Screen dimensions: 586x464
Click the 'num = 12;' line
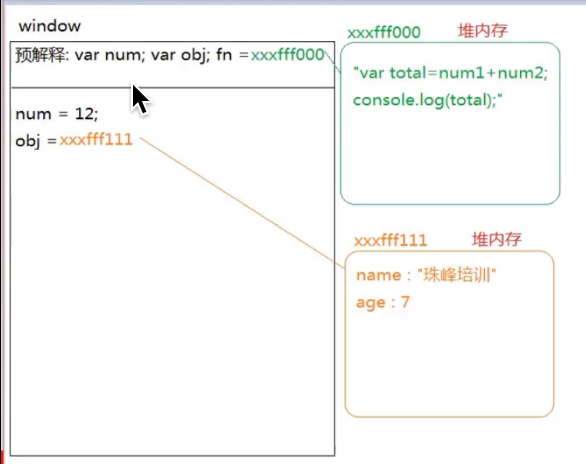point(57,114)
